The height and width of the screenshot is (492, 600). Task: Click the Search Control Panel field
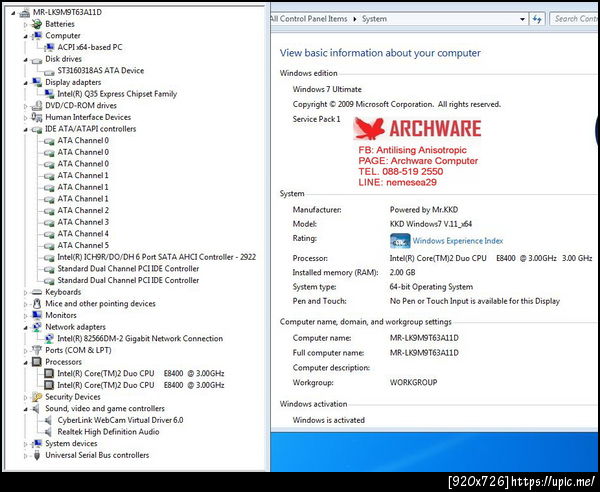(574, 19)
